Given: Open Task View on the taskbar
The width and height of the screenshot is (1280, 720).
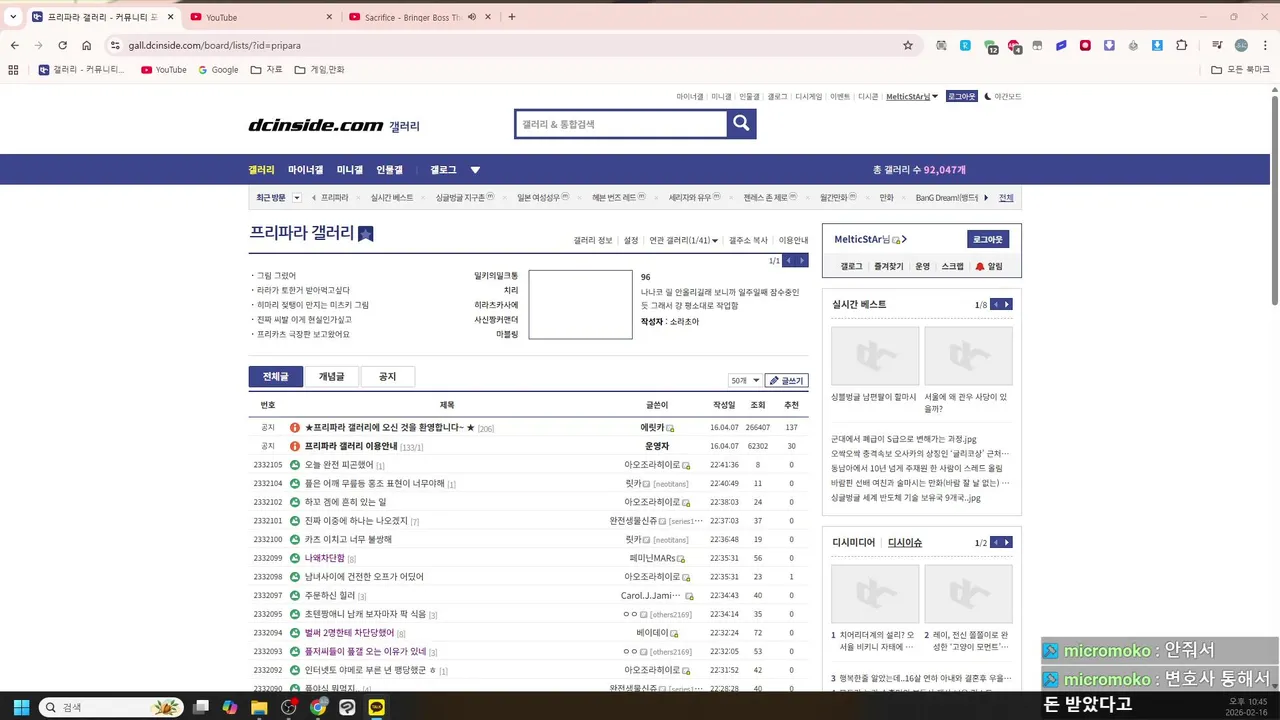Looking at the screenshot, I should pos(201,707).
